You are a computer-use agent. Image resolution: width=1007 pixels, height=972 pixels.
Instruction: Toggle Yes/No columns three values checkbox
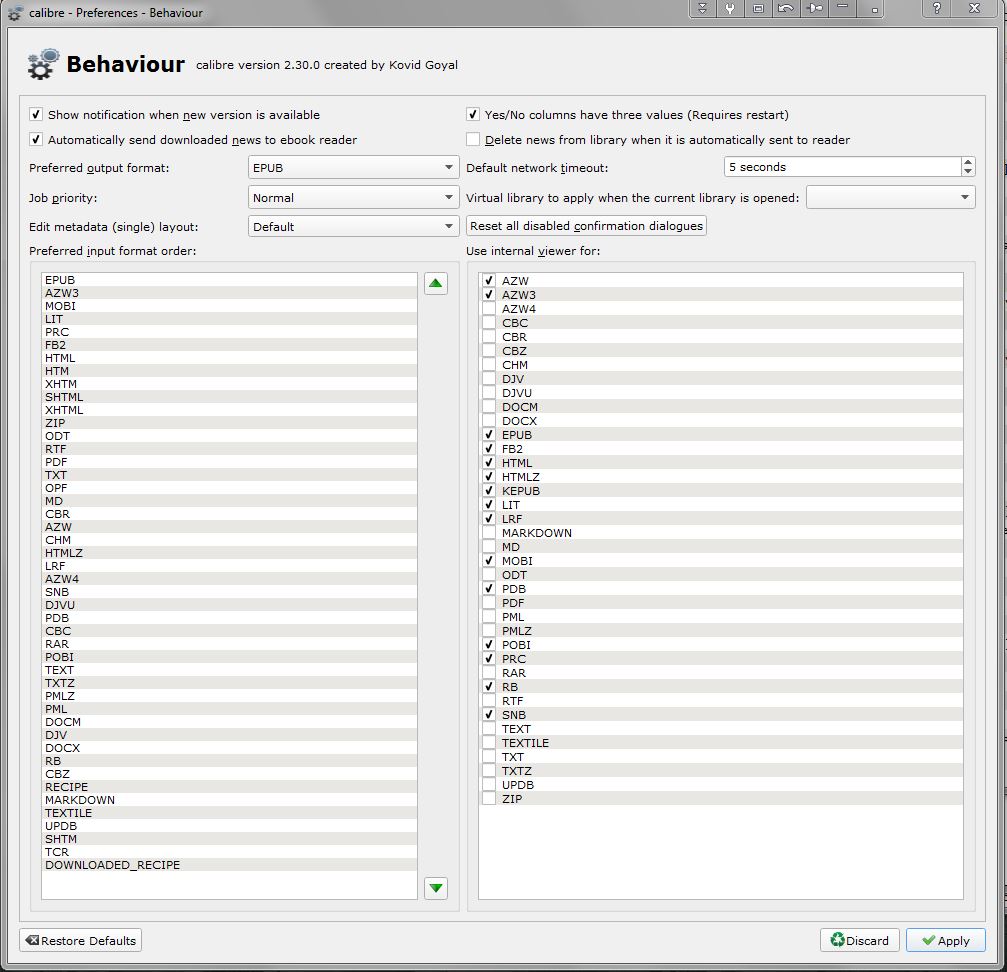click(473, 115)
